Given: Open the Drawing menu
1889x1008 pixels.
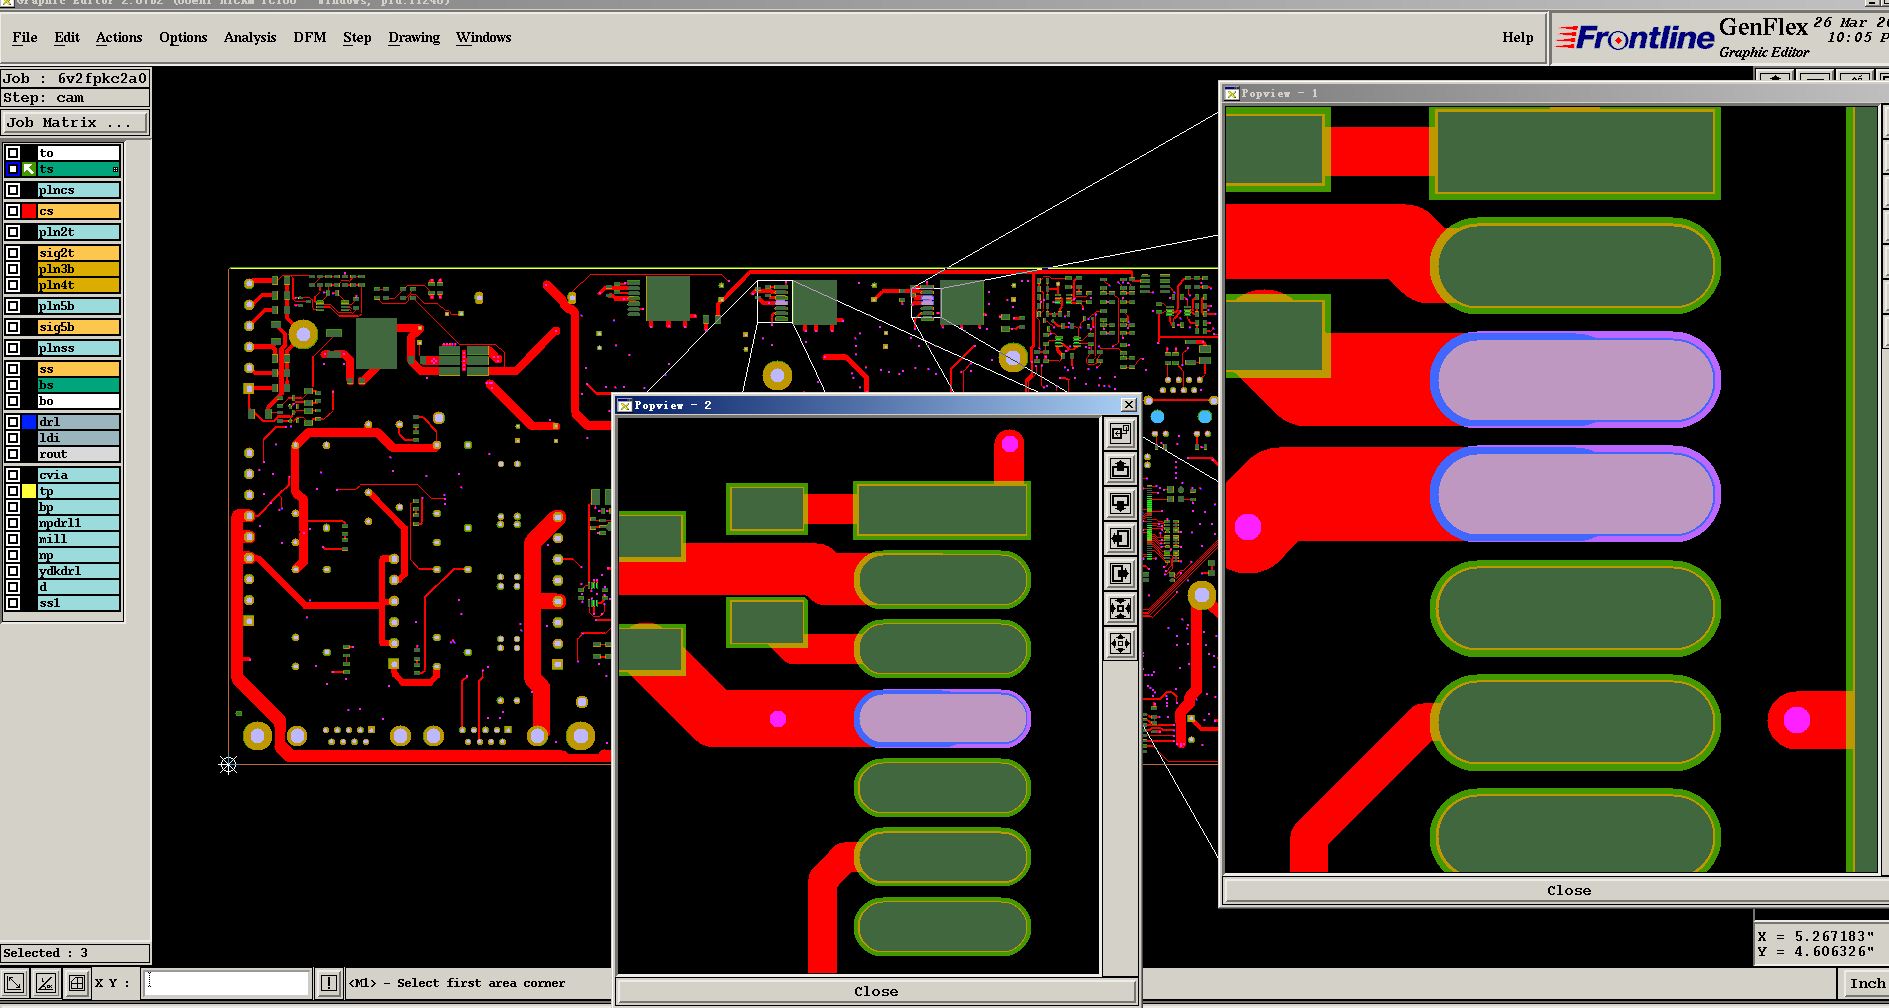Looking at the screenshot, I should coord(414,37).
